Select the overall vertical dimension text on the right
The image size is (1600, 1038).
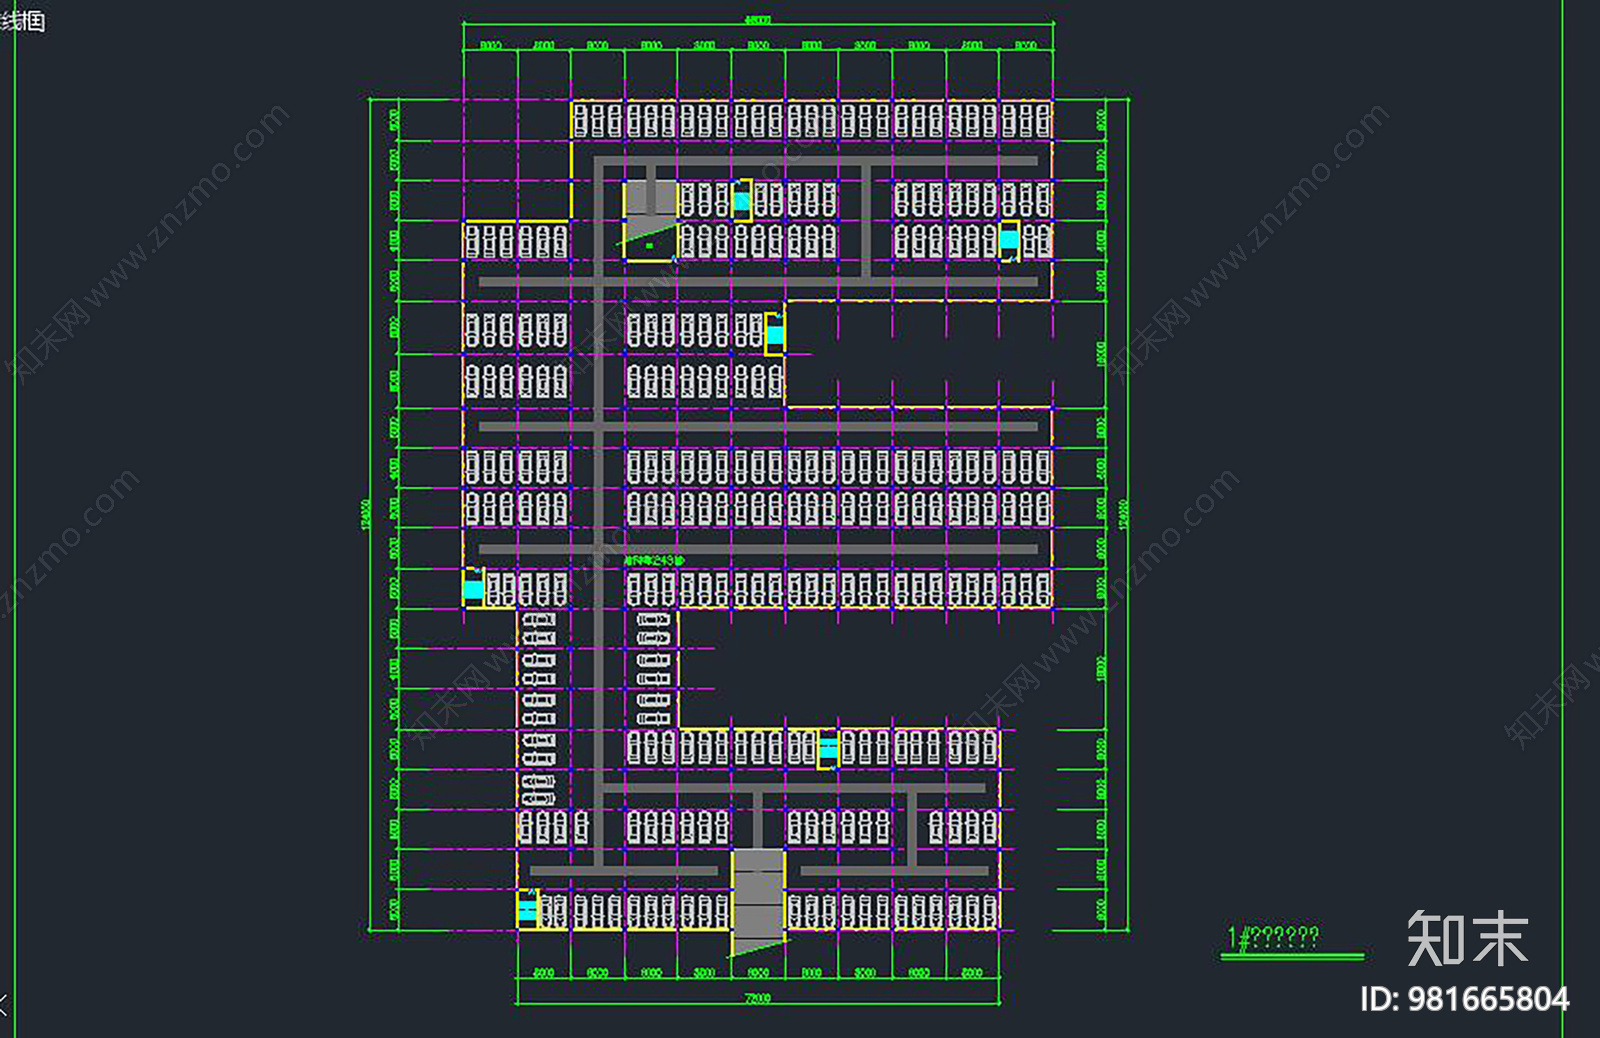(1123, 515)
